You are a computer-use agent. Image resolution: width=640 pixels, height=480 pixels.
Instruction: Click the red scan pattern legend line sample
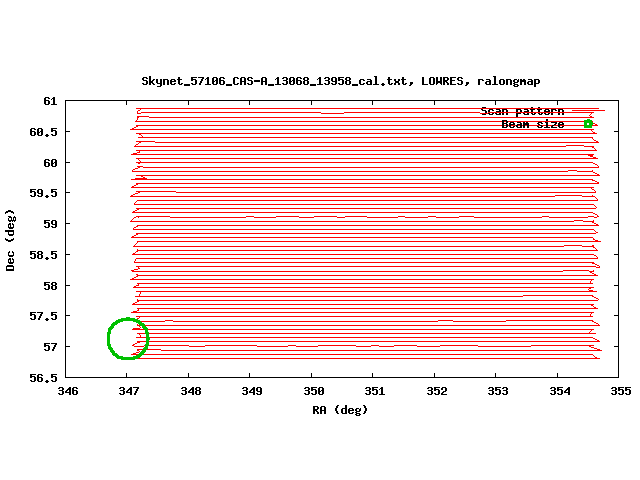(x=588, y=110)
